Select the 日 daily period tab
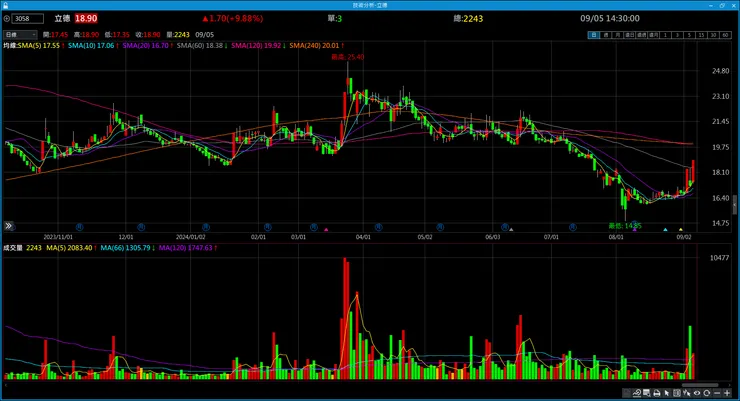Image resolution: width=740 pixels, height=401 pixels. (594, 35)
